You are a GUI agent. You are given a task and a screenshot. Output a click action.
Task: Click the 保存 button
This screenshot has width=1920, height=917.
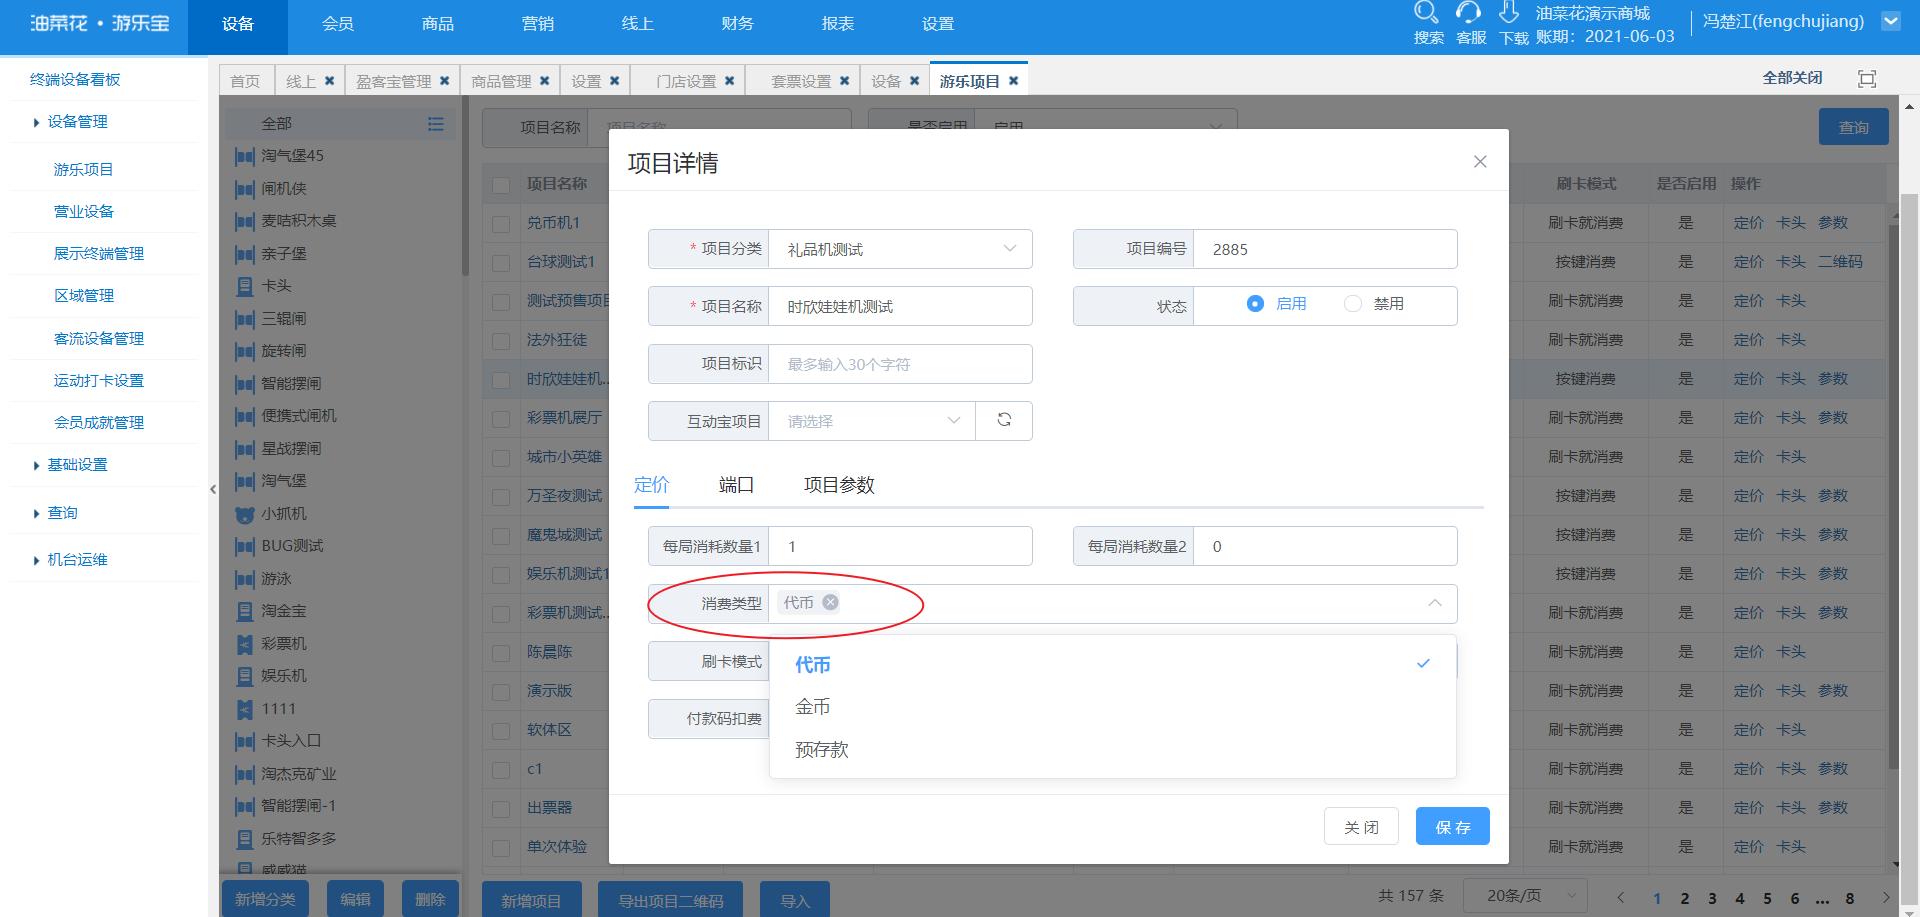click(x=1453, y=826)
